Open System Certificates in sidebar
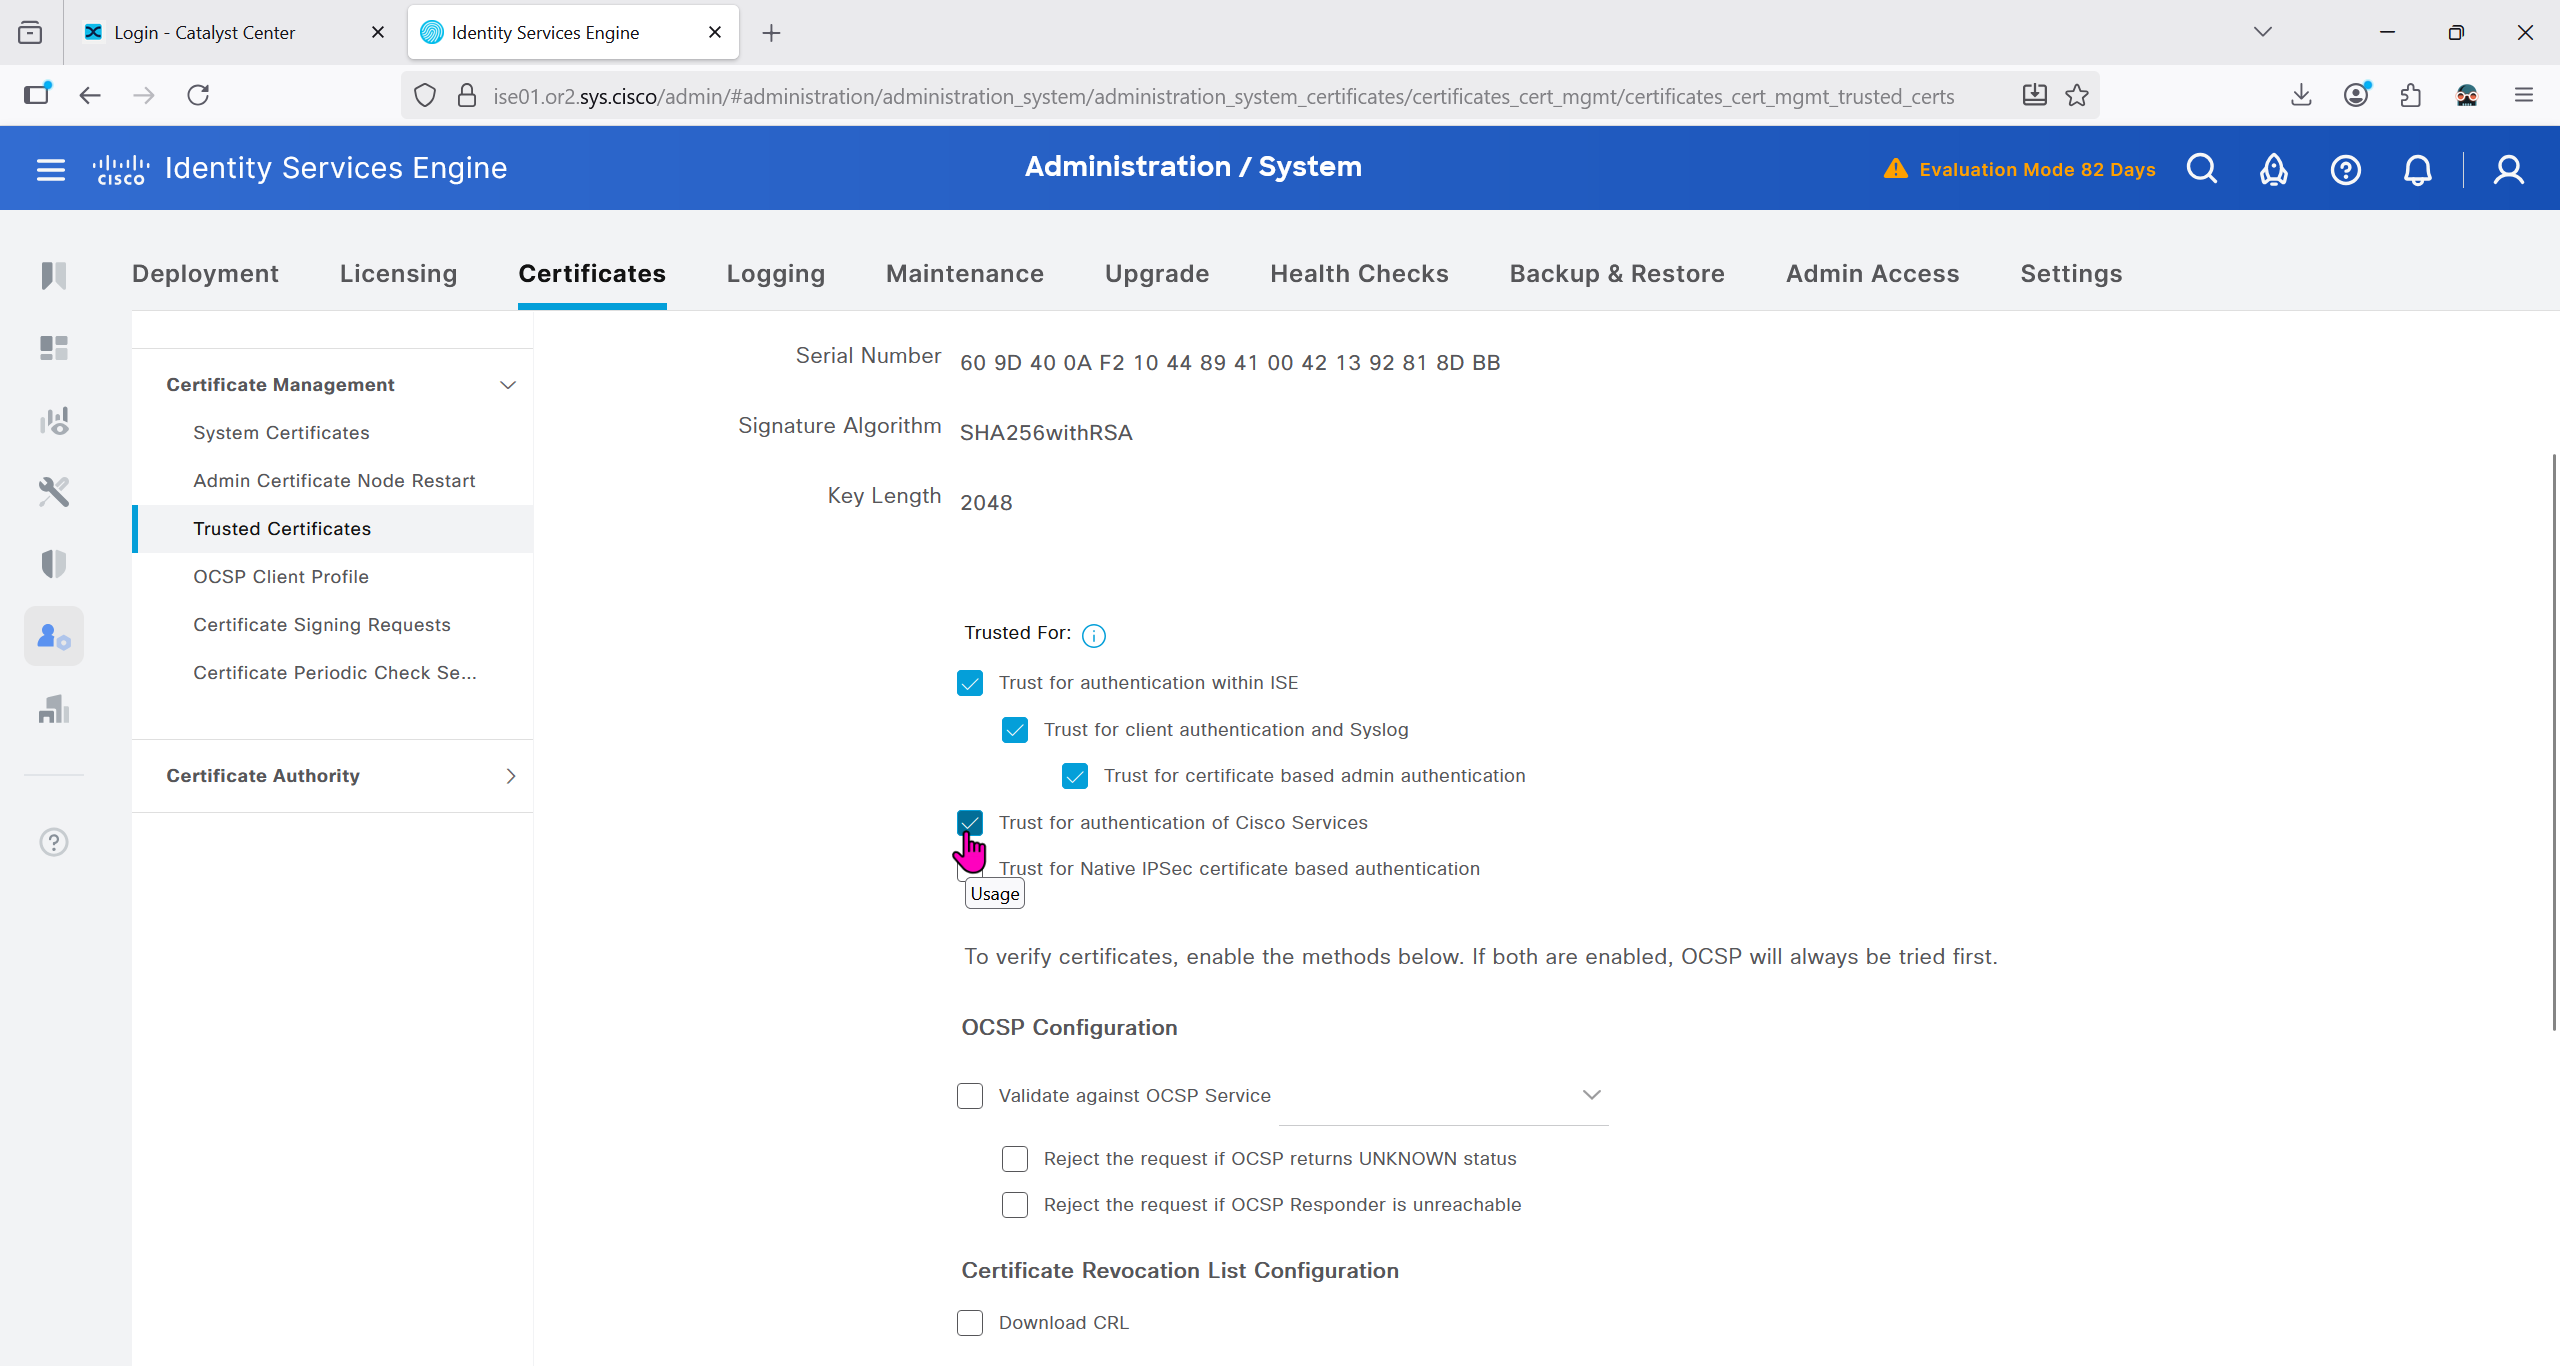The height and width of the screenshot is (1366, 2560). pos(281,433)
